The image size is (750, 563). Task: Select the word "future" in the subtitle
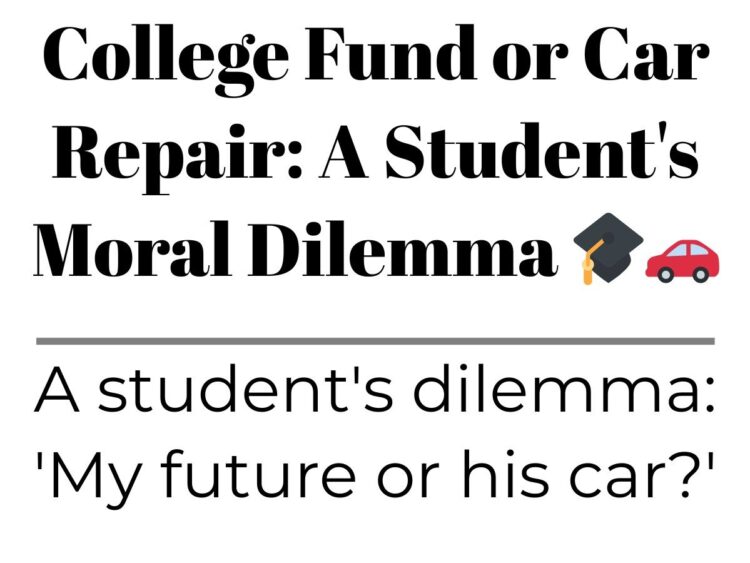click(x=258, y=474)
